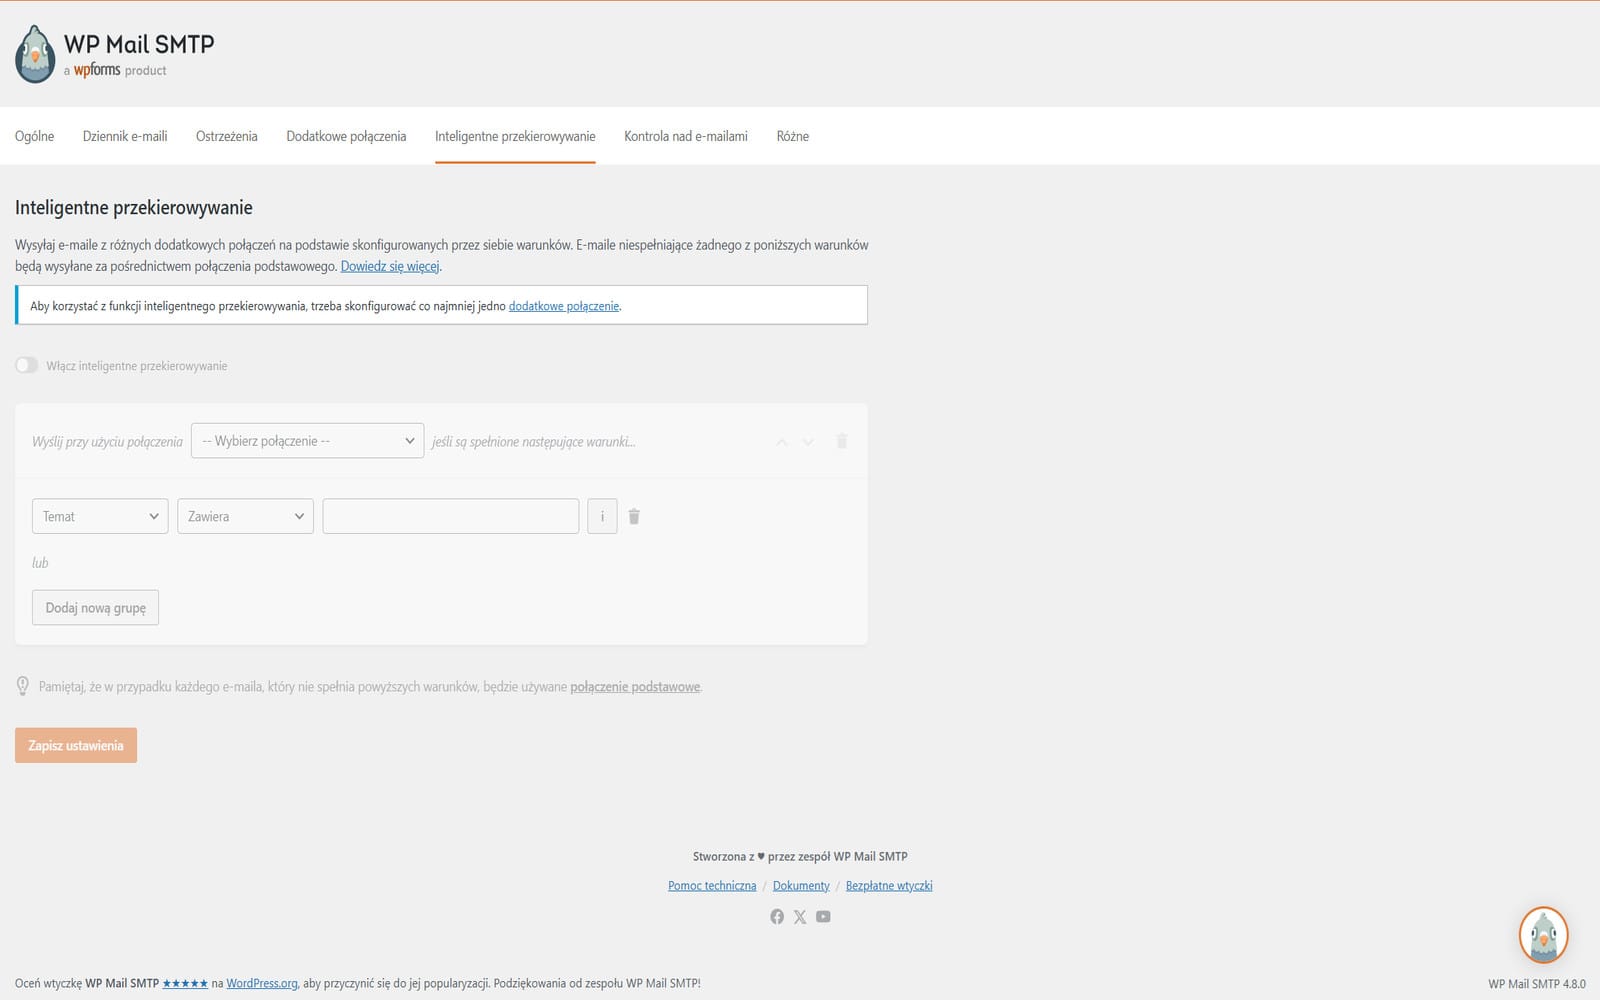This screenshot has height=1000, width=1600.
Task: Visit the WordPress.org link
Action: tap(262, 984)
